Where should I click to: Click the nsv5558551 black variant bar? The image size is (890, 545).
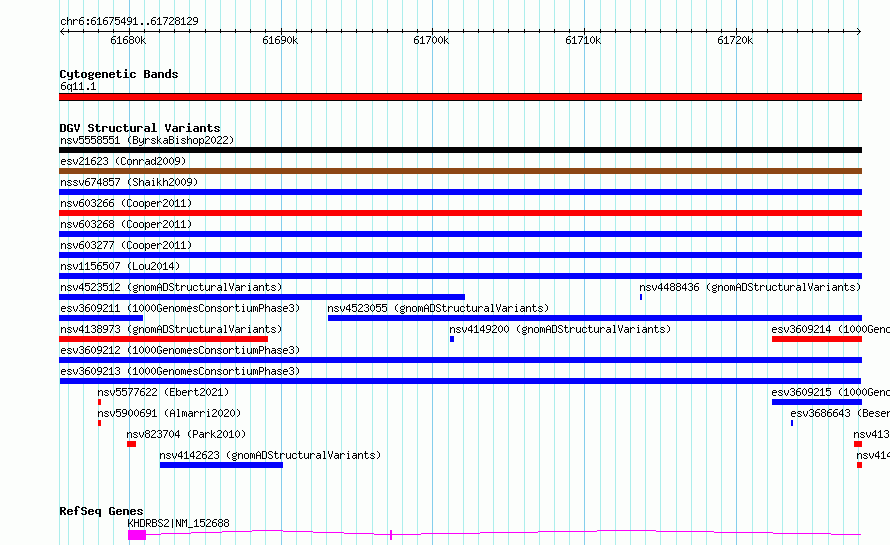(x=460, y=150)
